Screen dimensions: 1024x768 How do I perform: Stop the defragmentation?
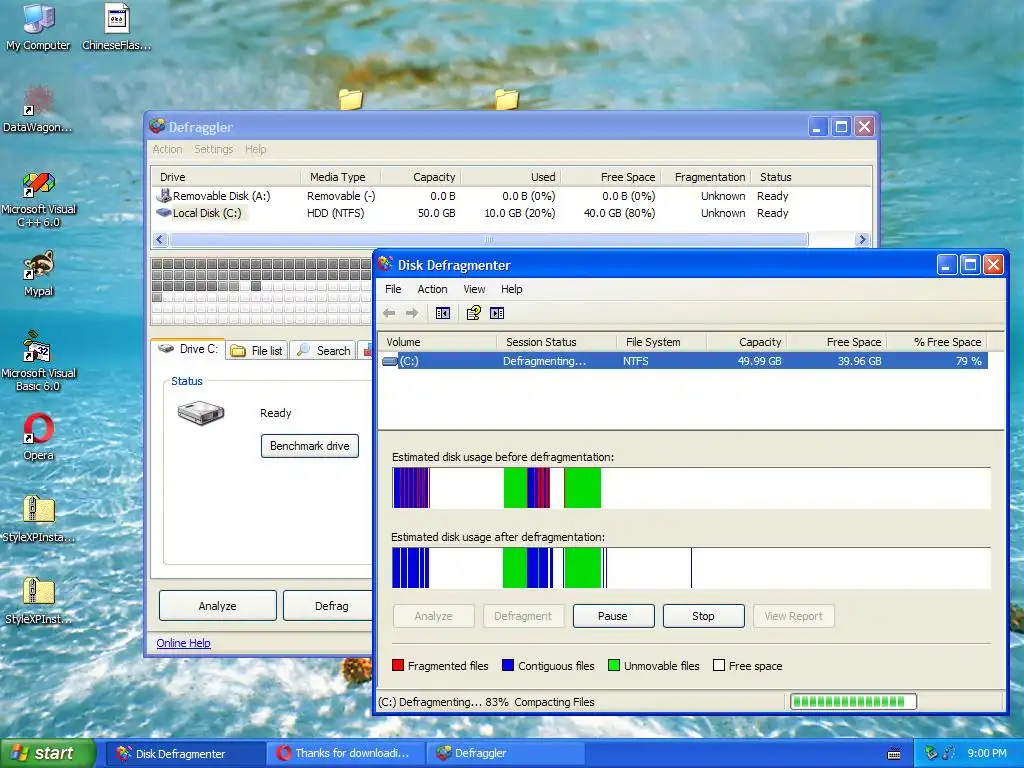point(703,616)
